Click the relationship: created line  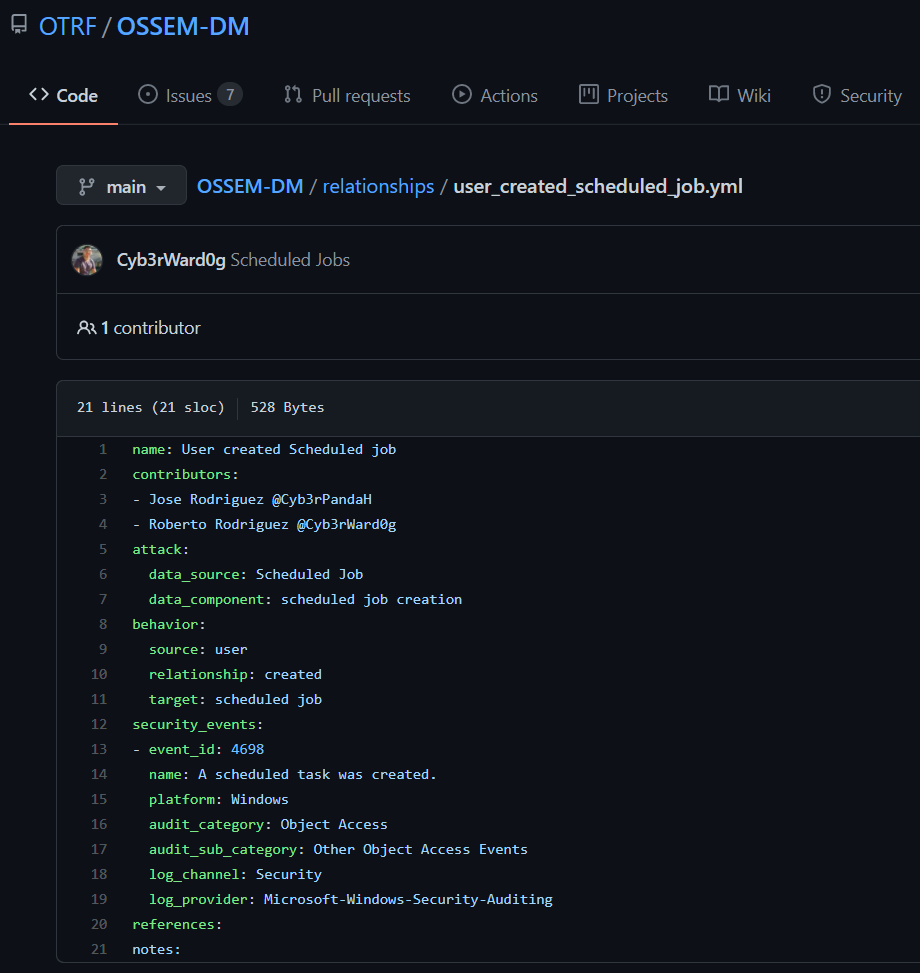point(235,675)
